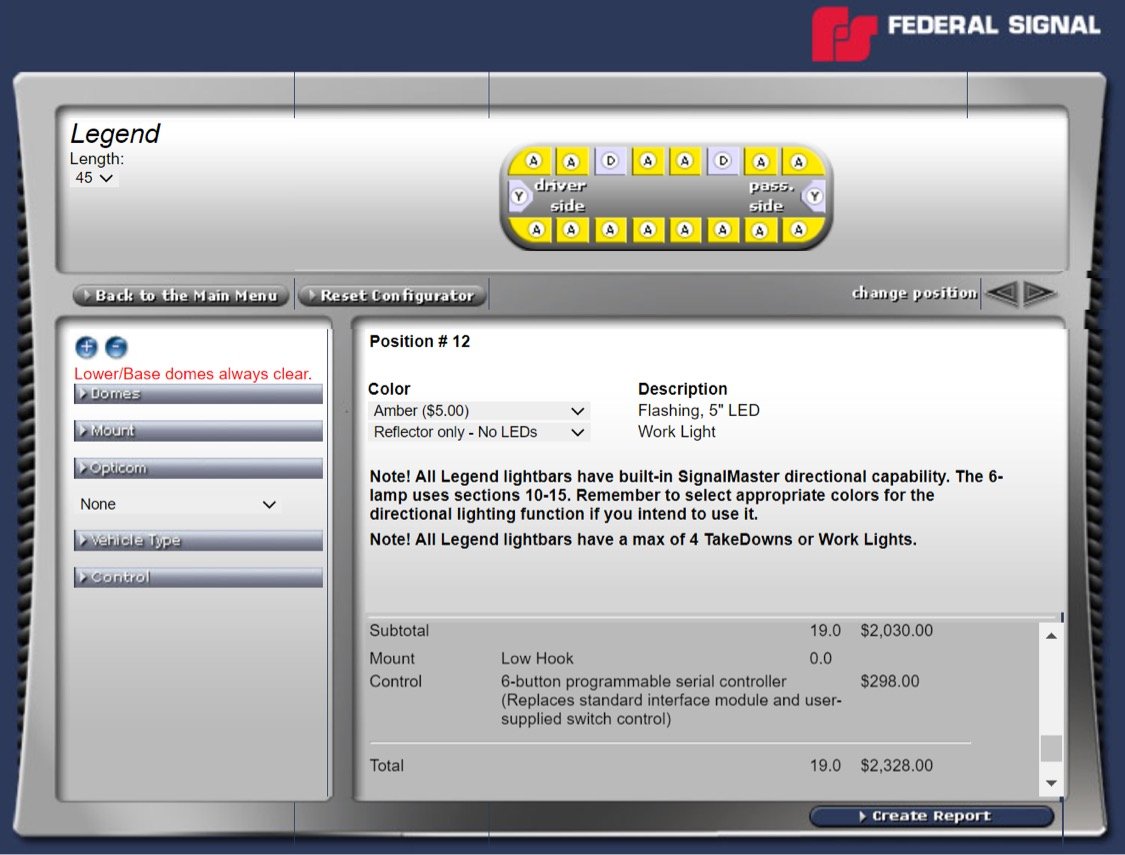Click the Reset Configurator button
The height and width of the screenshot is (855, 1125).
pyautogui.click(x=392, y=296)
